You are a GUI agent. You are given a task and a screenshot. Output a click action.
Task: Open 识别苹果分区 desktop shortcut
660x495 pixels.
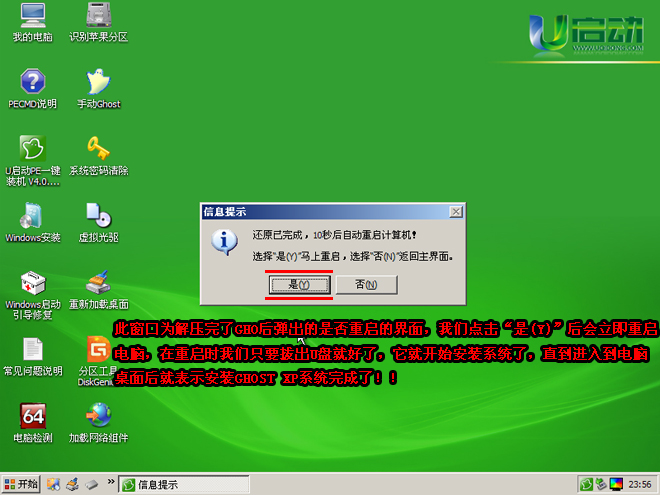pos(98,17)
